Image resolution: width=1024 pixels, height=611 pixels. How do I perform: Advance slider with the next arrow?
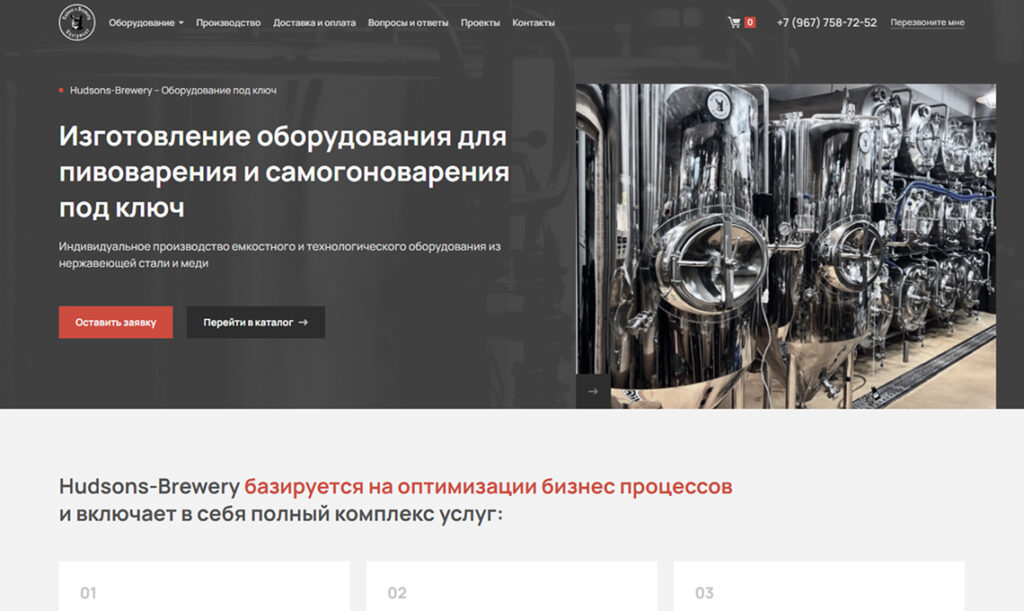[593, 392]
